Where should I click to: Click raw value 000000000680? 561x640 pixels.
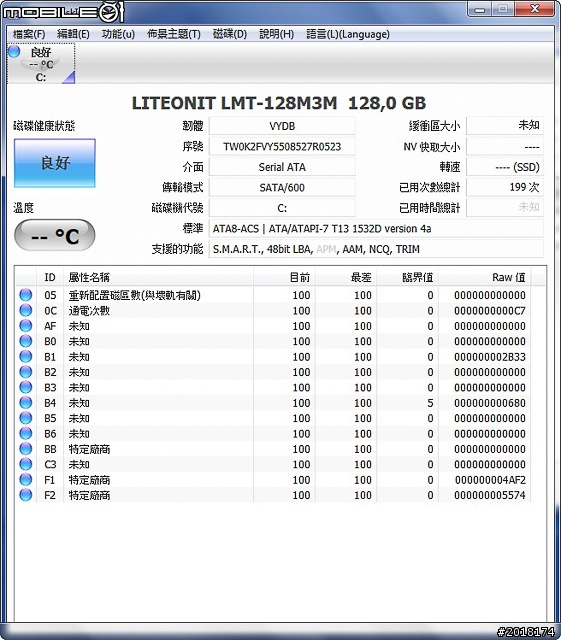pyautogui.click(x=490, y=403)
